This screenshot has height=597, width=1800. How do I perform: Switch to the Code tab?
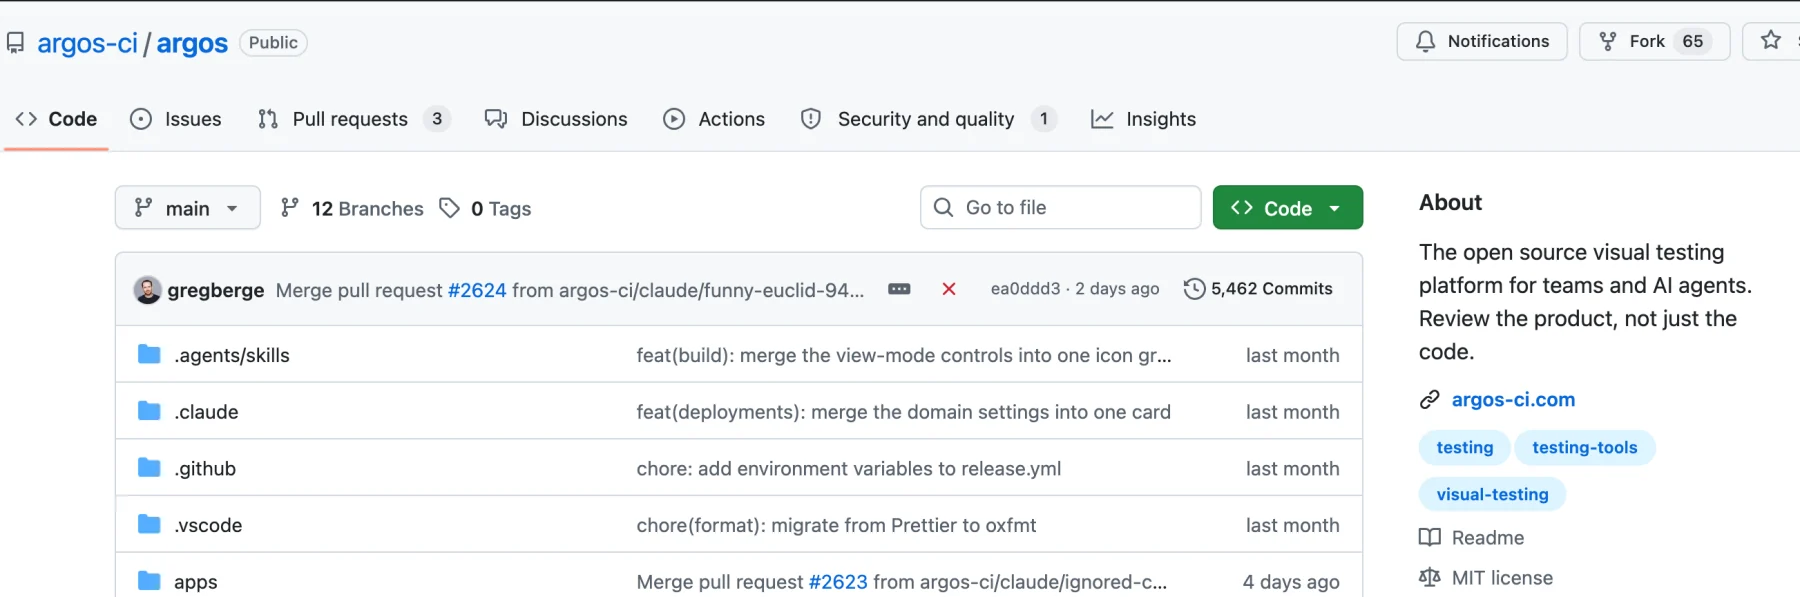[56, 119]
